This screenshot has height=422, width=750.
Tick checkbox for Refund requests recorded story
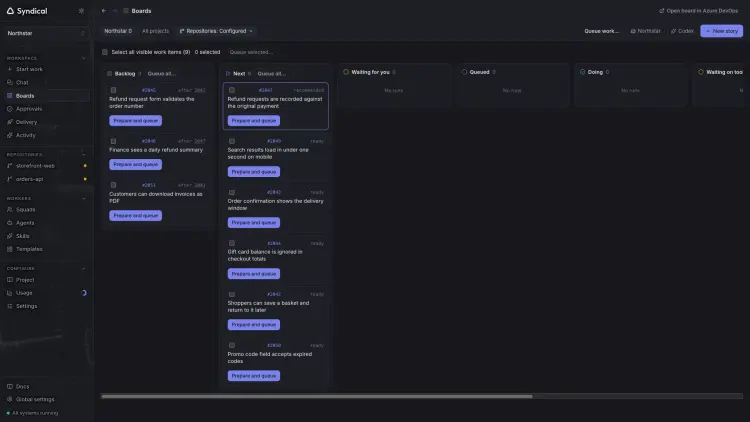232,90
